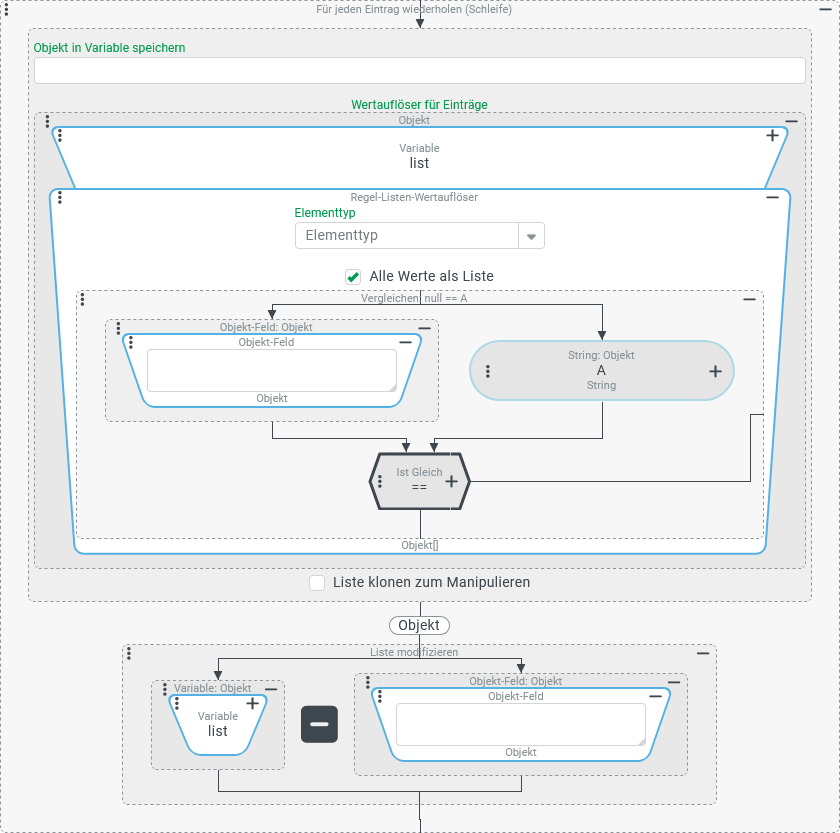
Task: Click the plus icon on the top Variable list block
Action: point(772,136)
